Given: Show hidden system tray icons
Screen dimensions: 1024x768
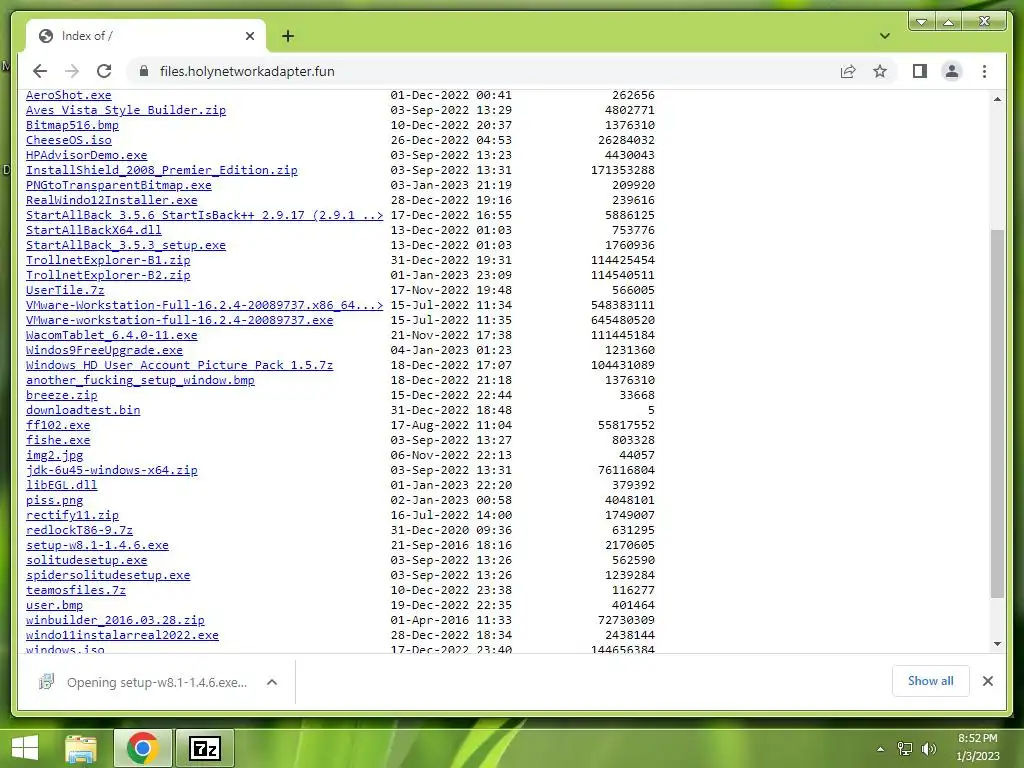Looking at the screenshot, I should tap(880, 749).
